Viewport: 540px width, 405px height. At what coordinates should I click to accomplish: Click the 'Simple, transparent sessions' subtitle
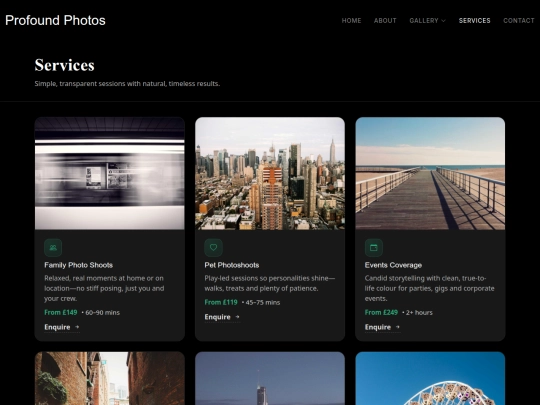coord(127,84)
